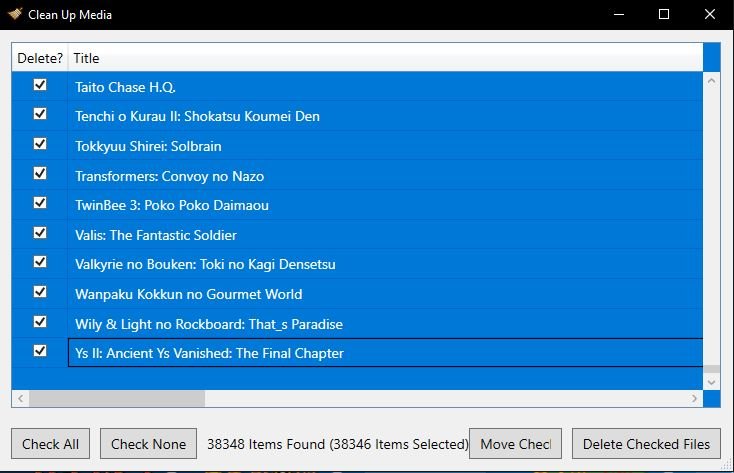
Task: Uncheck Tenchi o Kurau II delete checkbox
Action: pos(40,114)
